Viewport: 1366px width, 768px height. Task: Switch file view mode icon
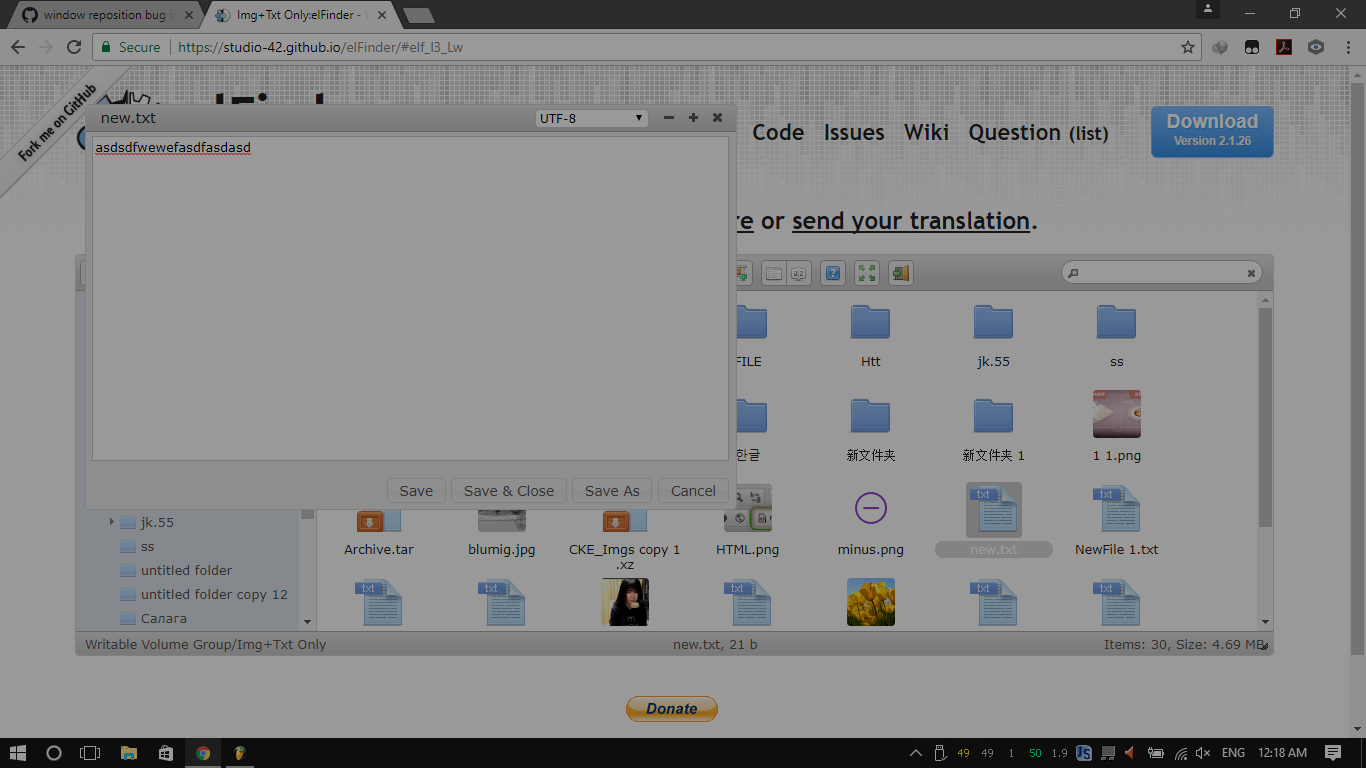coord(774,273)
